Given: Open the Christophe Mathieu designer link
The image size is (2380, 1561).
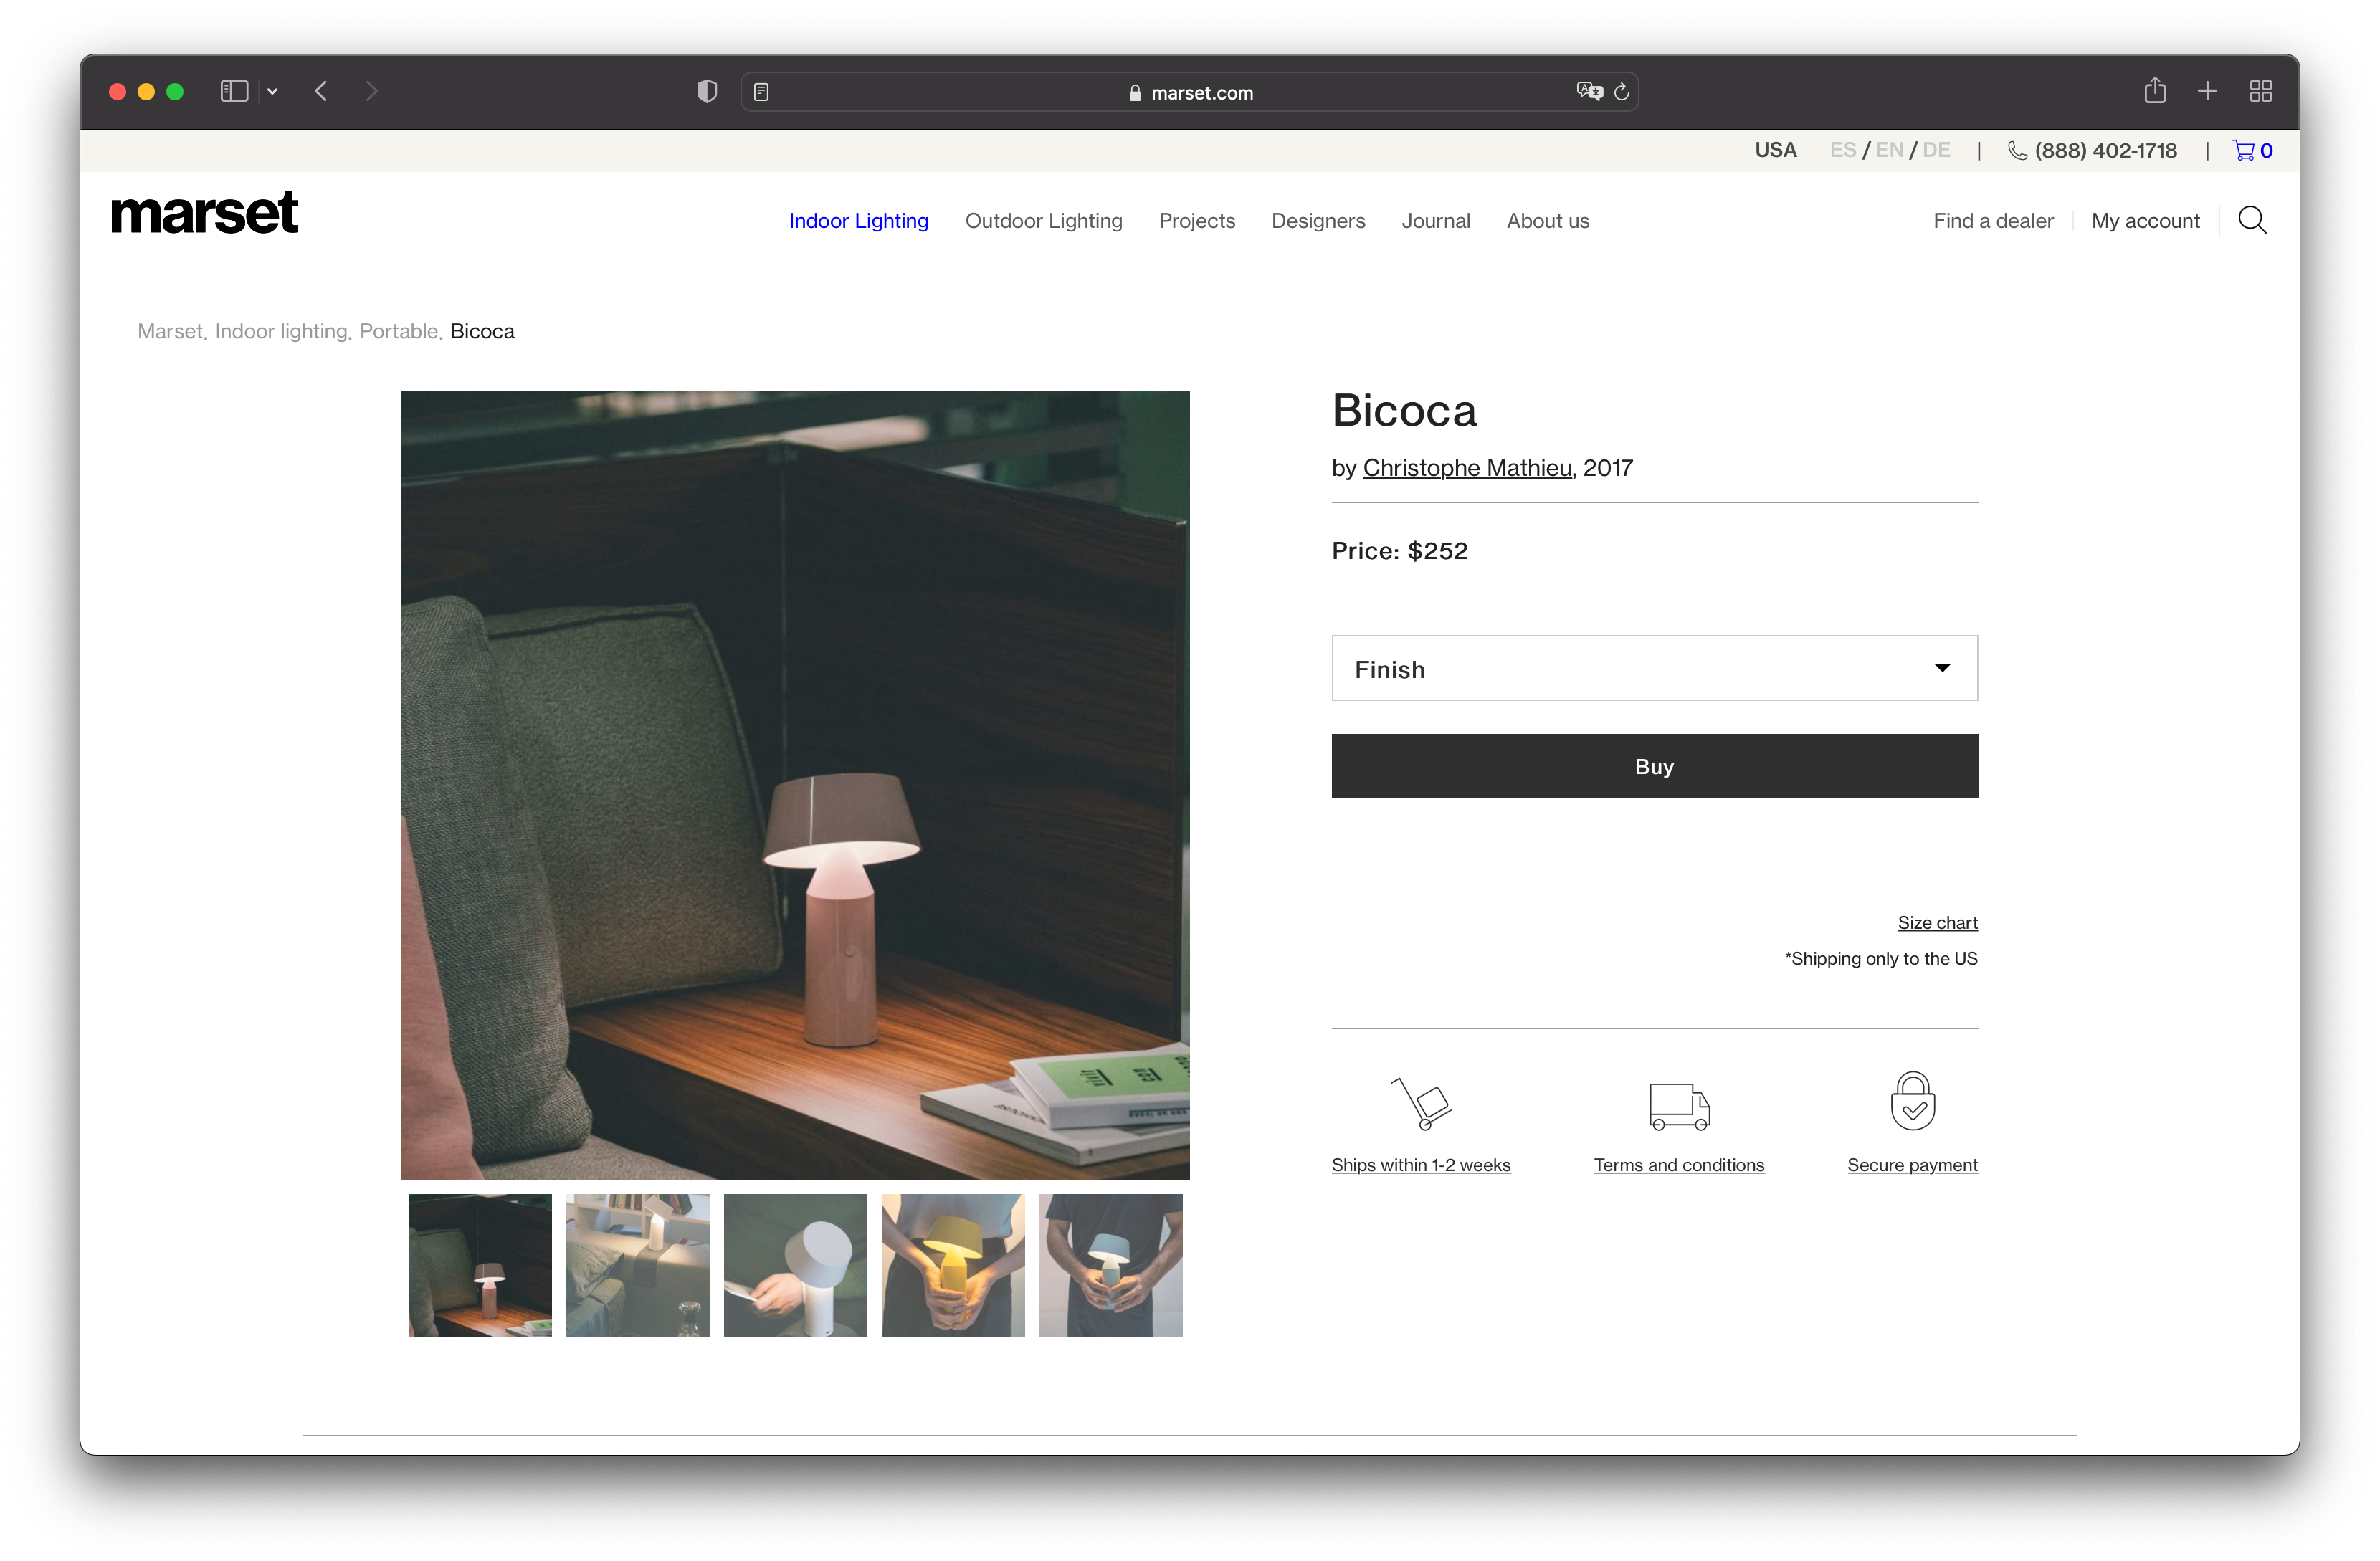Looking at the screenshot, I should point(1466,468).
